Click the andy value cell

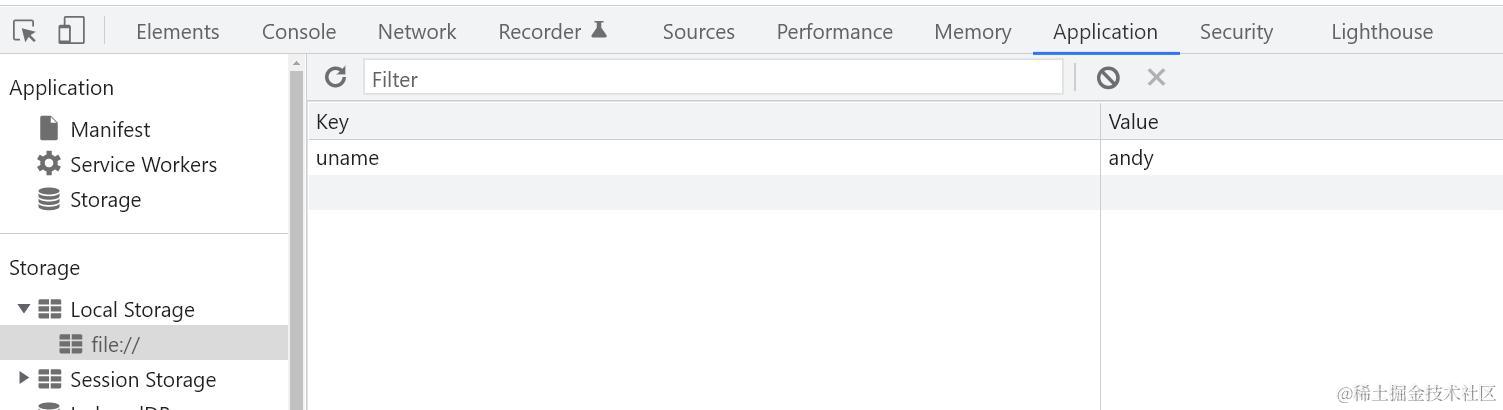[1131, 158]
